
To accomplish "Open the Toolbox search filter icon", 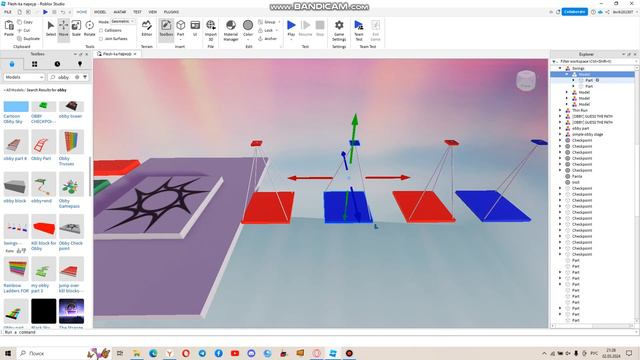I will pos(85,77).
